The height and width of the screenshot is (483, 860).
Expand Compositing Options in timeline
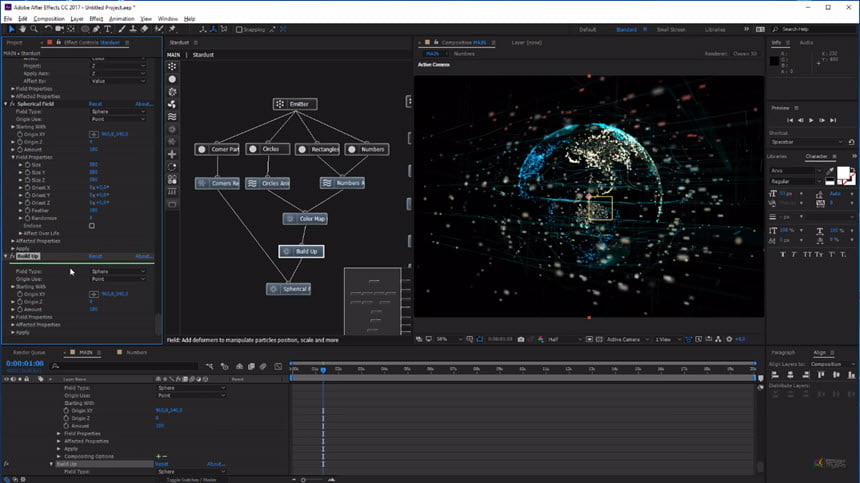point(59,457)
